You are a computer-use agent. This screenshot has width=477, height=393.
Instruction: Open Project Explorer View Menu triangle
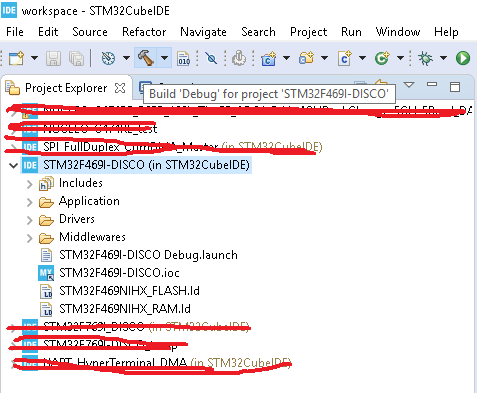[409, 85]
